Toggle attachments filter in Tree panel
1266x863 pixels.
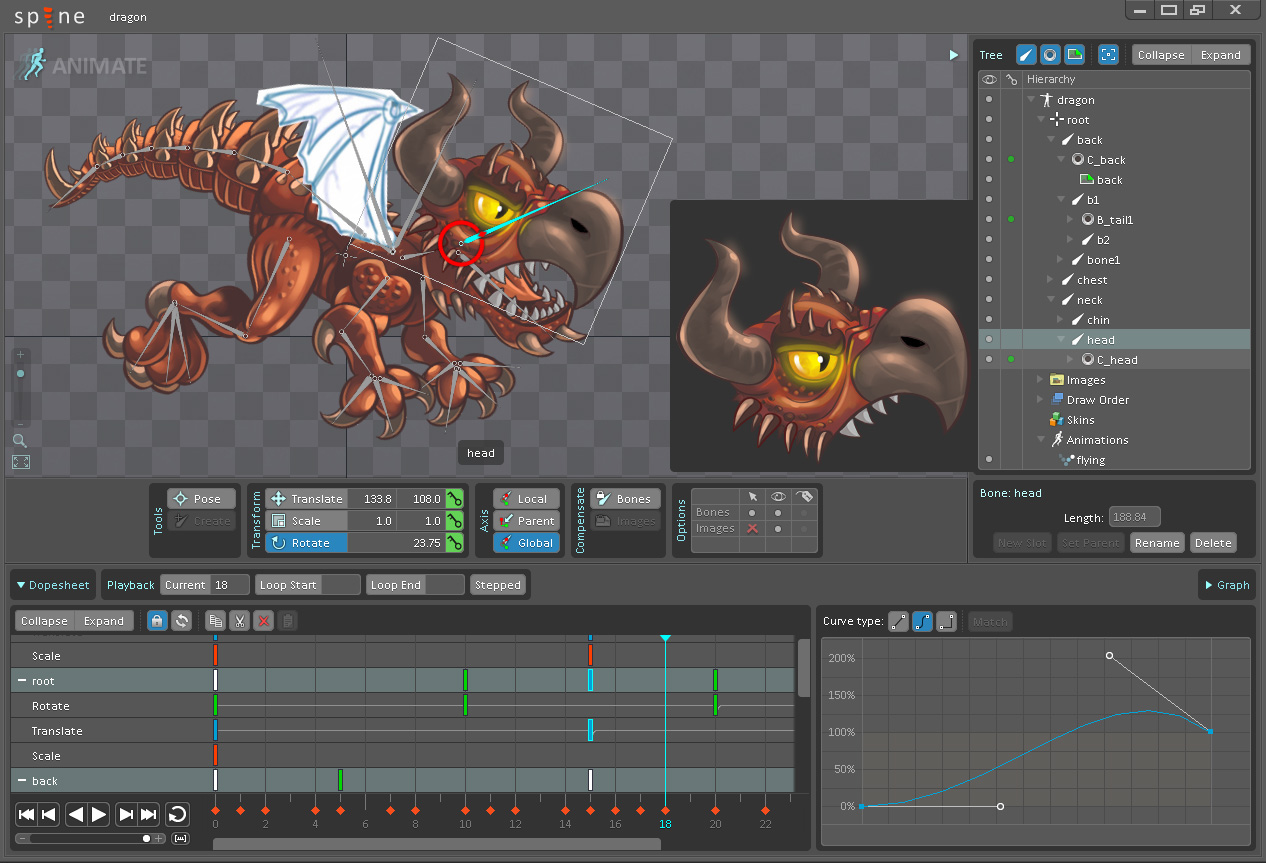[x=1074, y=55]
